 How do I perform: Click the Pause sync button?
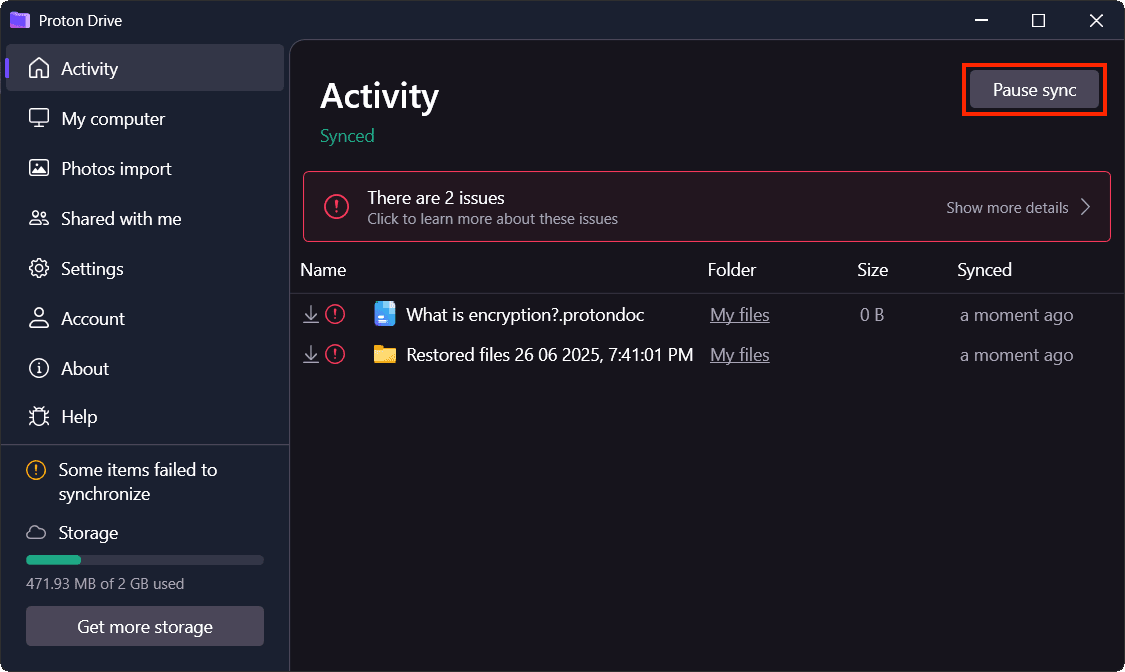(1034, 90)
